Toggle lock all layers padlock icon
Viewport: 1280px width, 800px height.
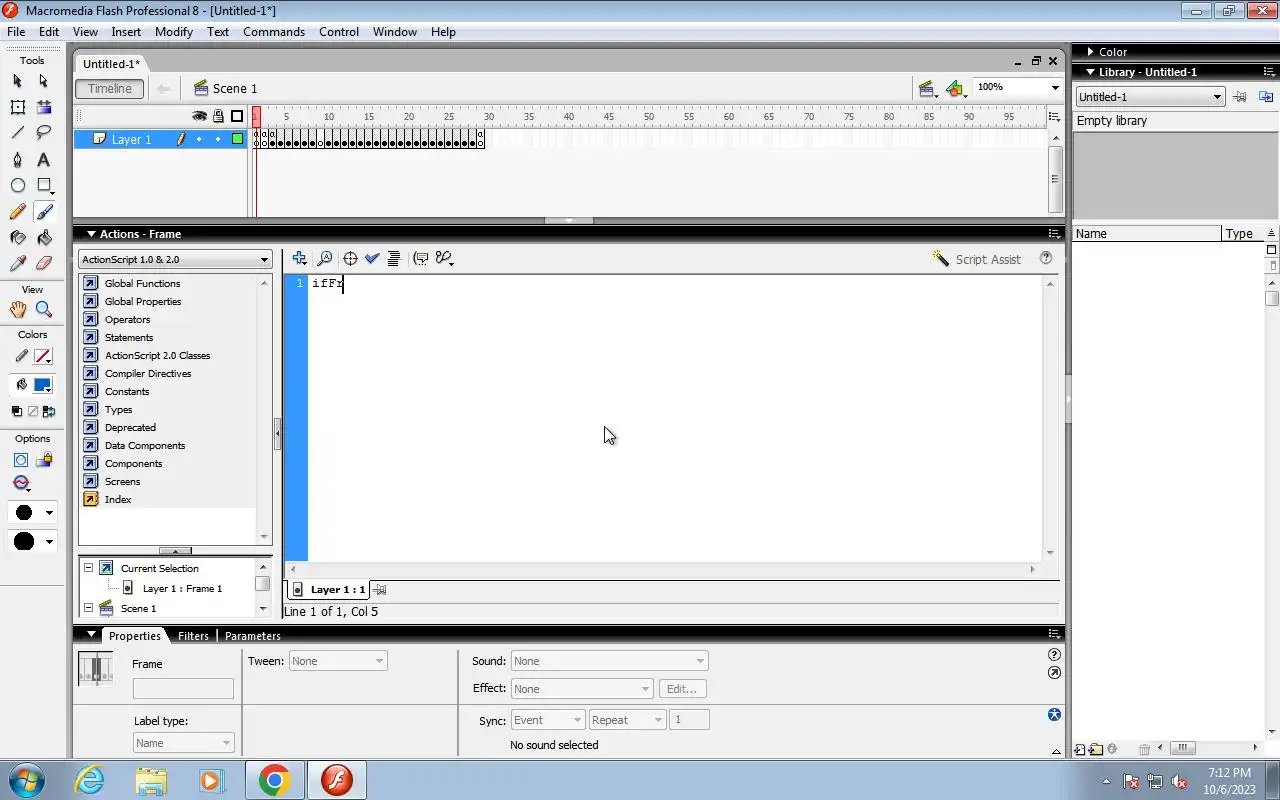pos(218,116)
